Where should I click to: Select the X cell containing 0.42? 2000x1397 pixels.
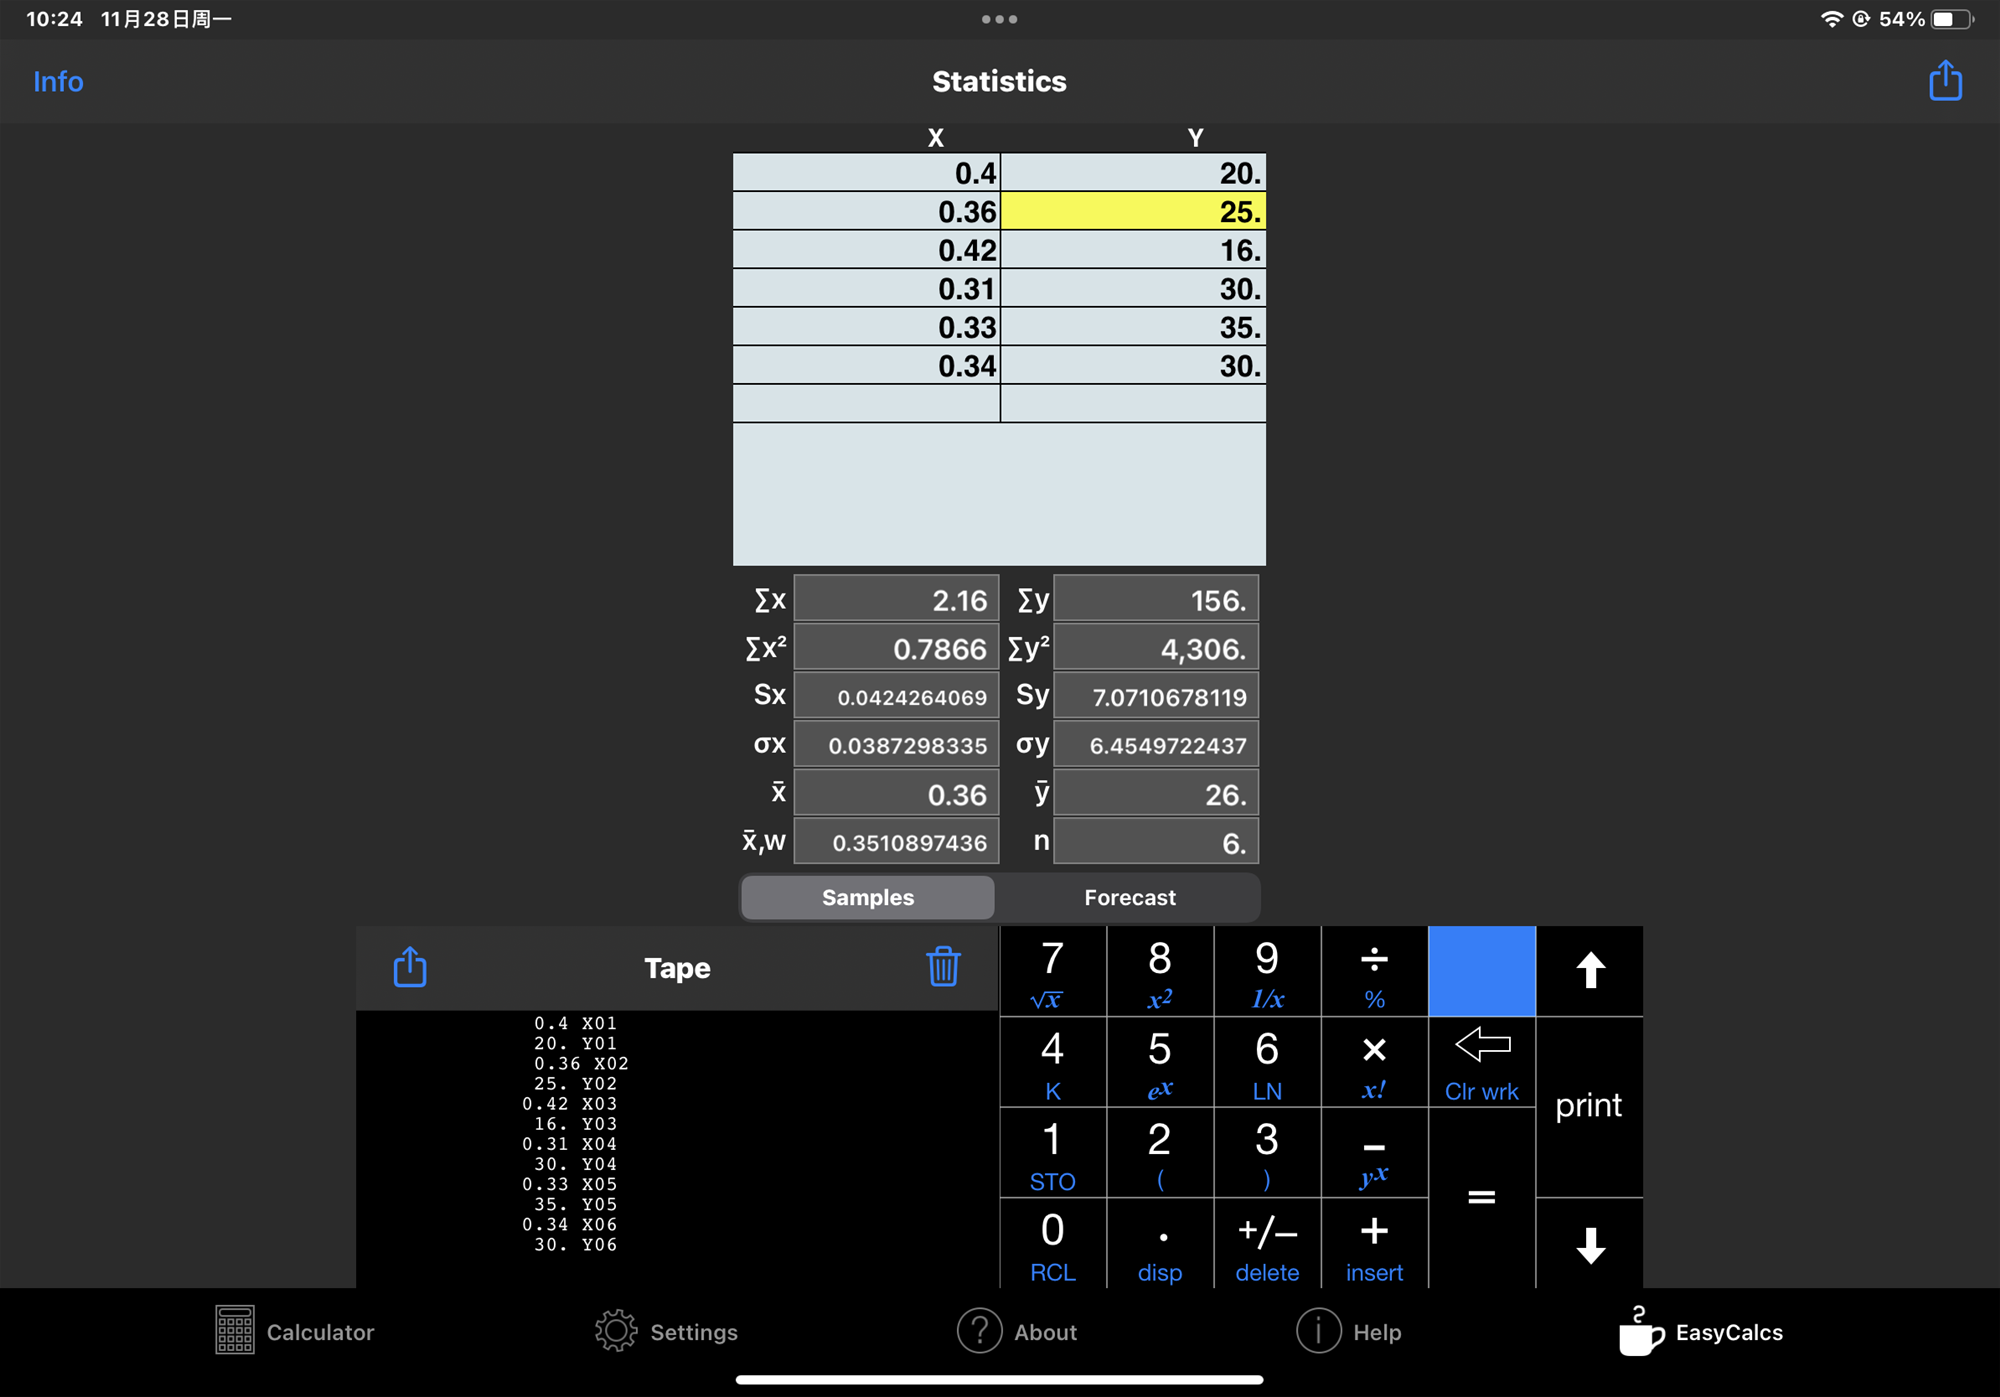(866, 250)
